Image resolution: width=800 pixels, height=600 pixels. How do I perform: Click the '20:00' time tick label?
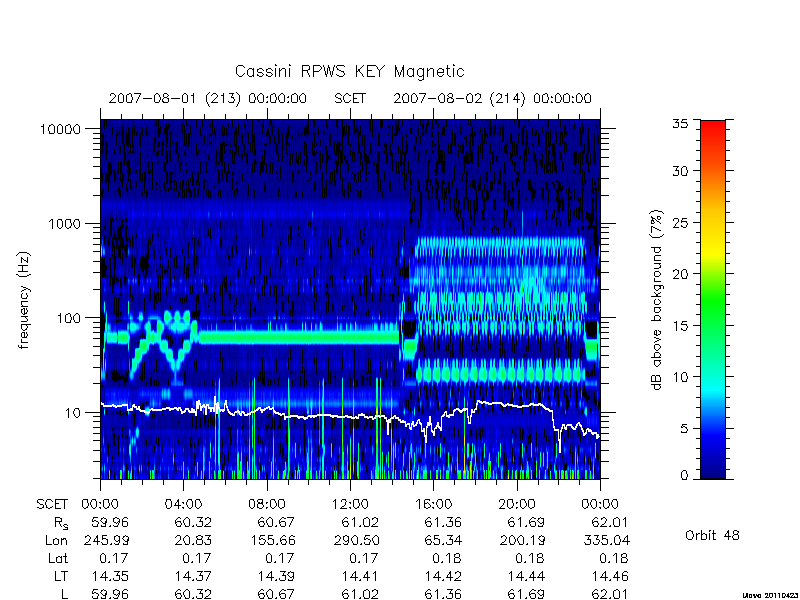(x=516, y=505)
